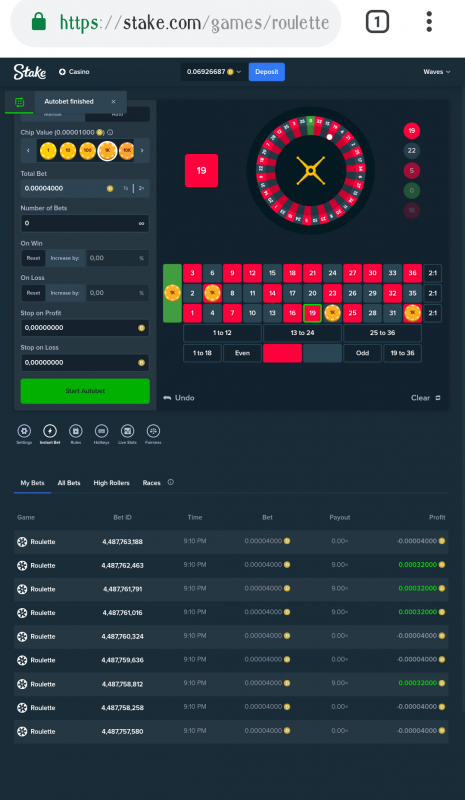
Task: Switch to the Races tab
Action: [152, 483]
